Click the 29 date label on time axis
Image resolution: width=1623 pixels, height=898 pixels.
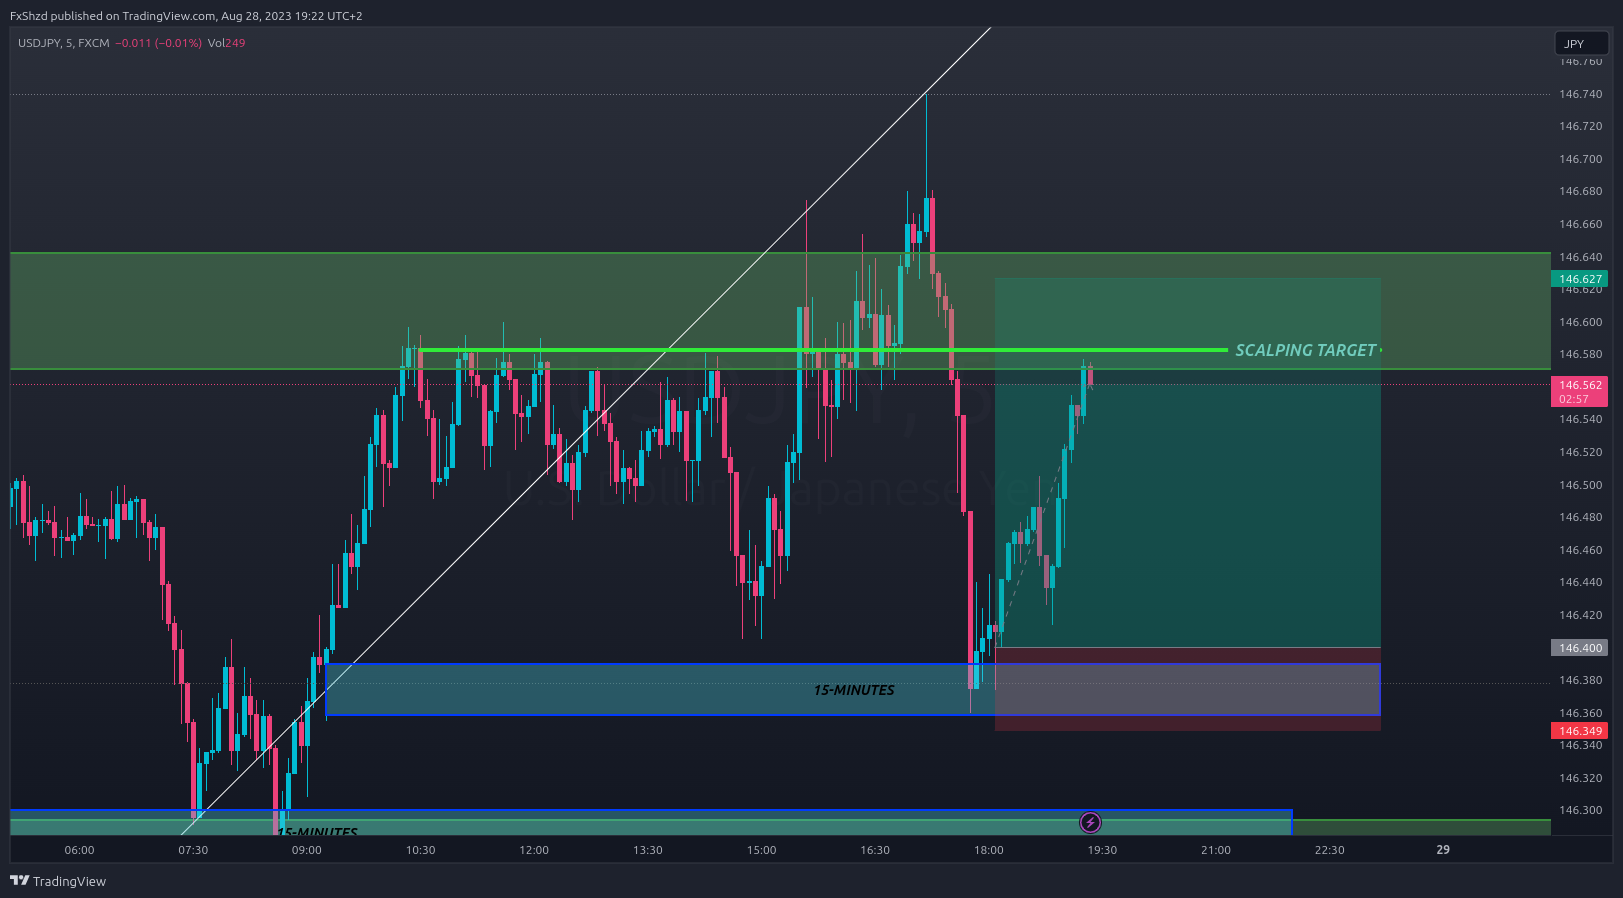coord(1443,850)
